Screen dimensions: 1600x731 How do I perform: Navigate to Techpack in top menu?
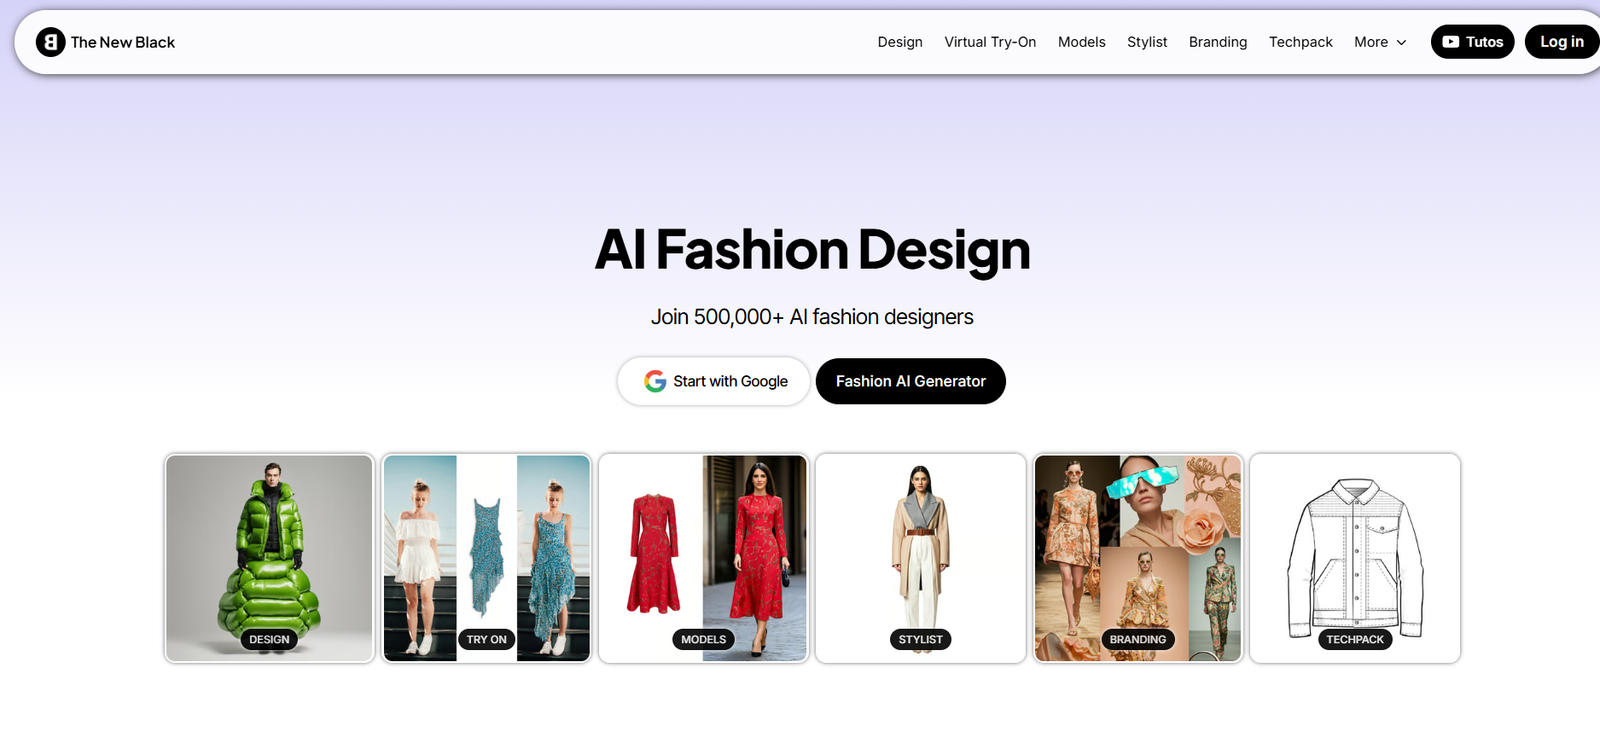click(x=1300, y=42)
